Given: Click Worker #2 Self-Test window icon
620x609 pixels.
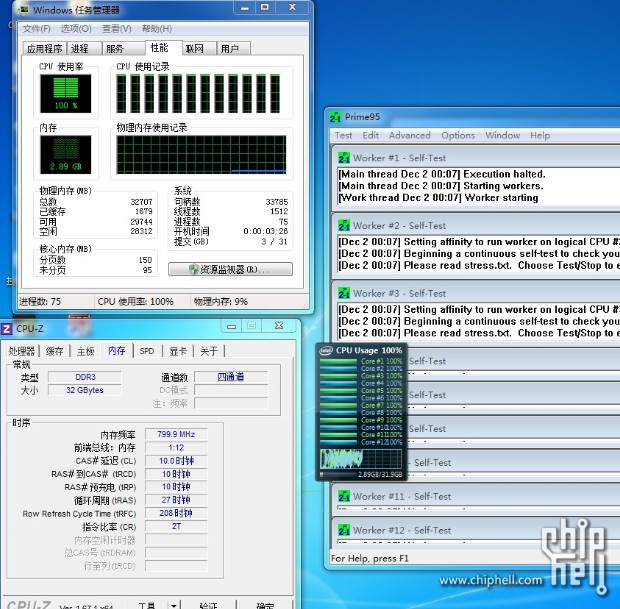Looking at the screenshot, I should [x=344, y=225].
